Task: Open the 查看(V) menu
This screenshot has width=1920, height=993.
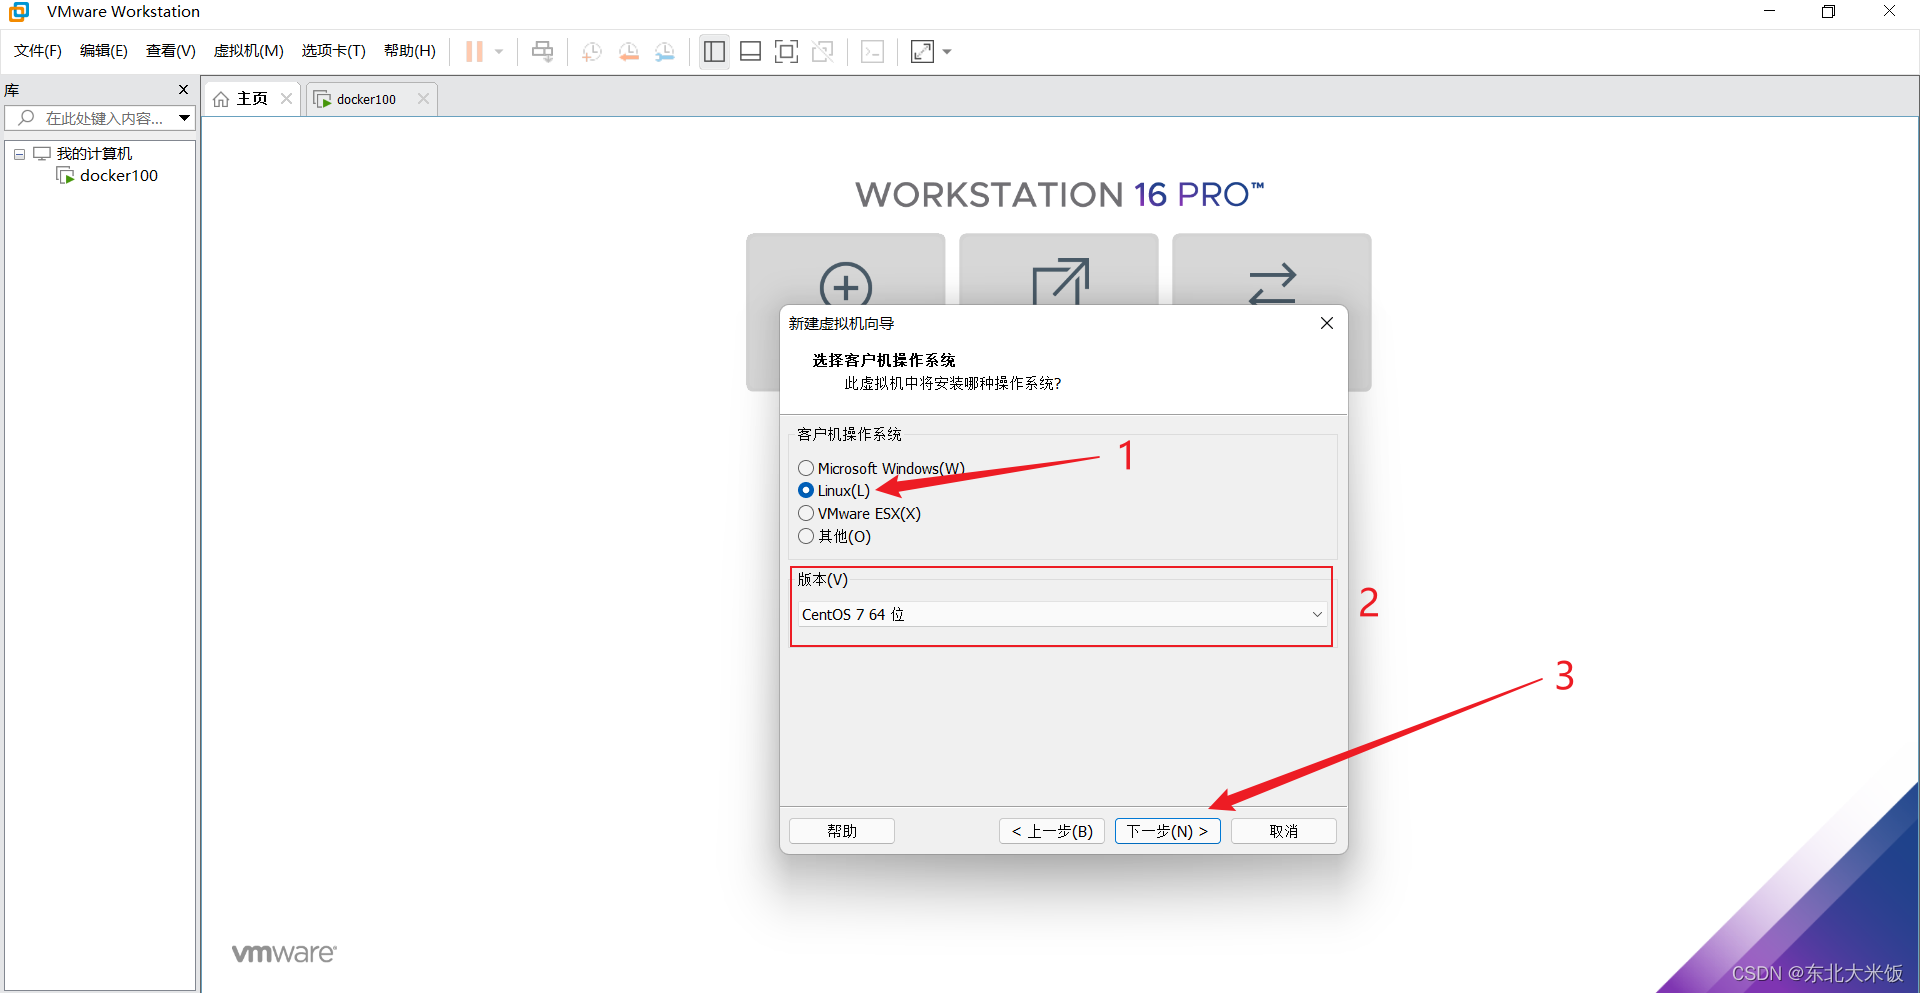Action: 171,51
